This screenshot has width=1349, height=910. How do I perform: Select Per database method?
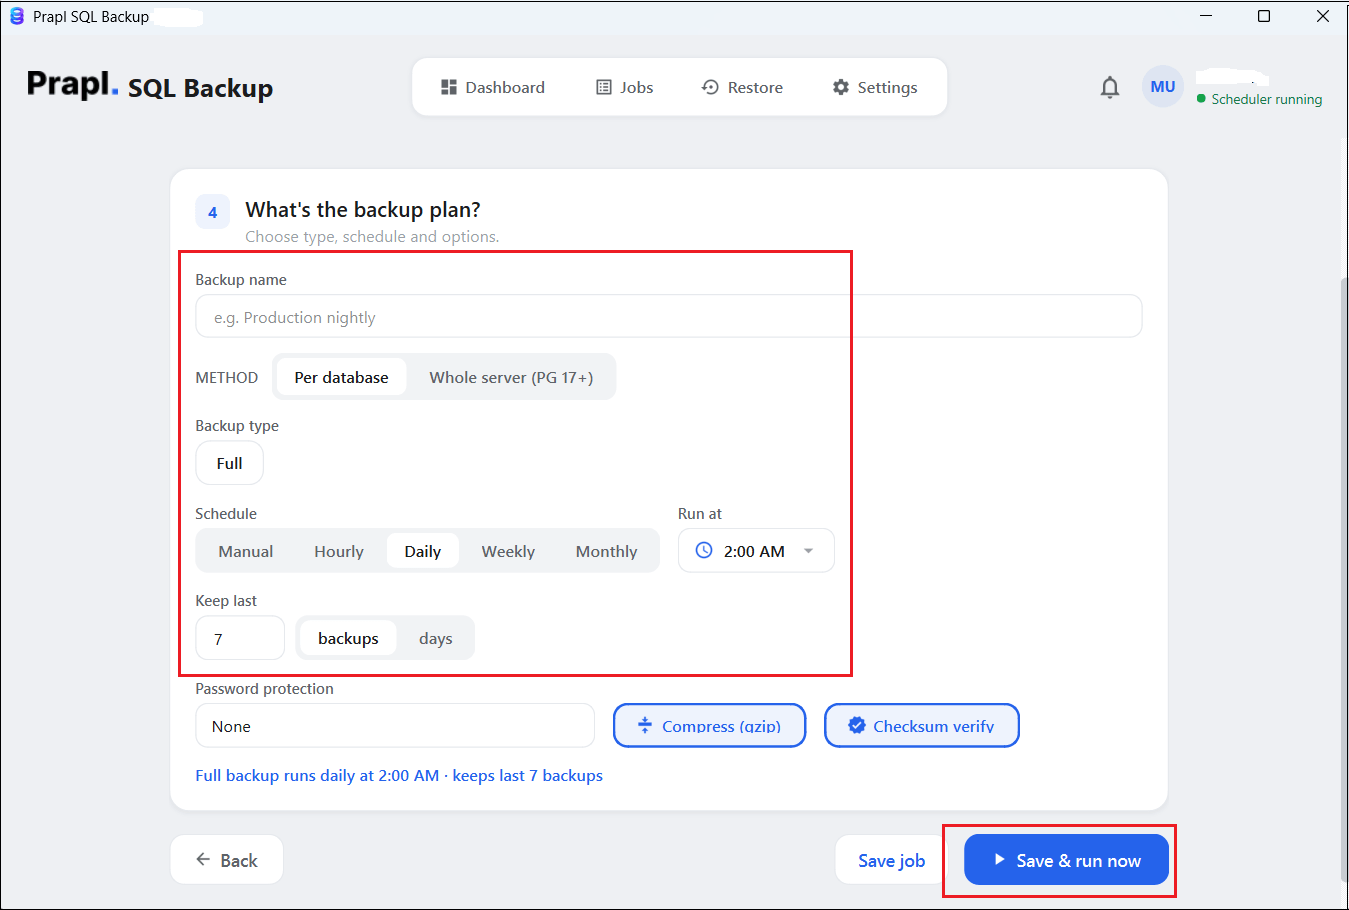point(341,377)
